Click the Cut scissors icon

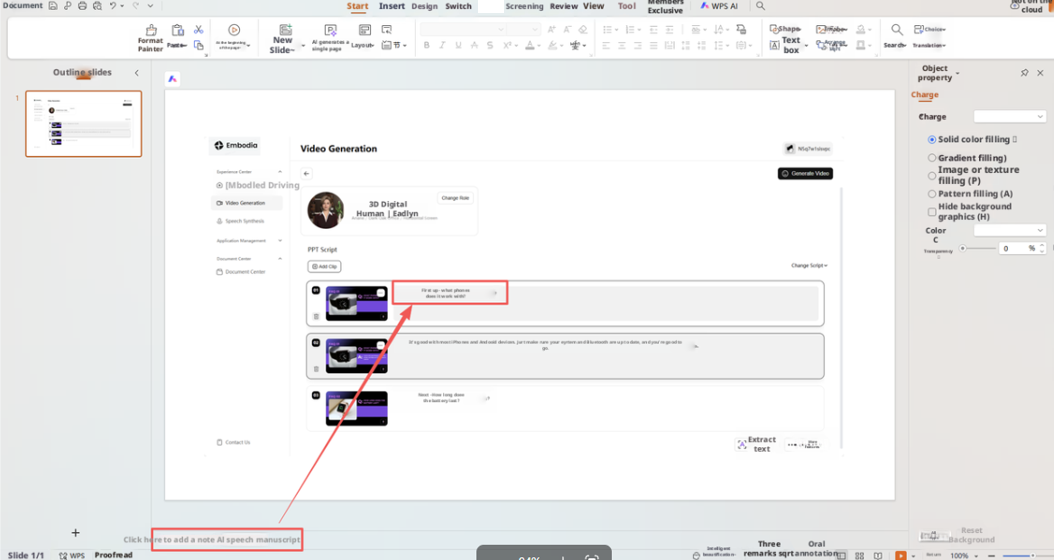point(198,30)
